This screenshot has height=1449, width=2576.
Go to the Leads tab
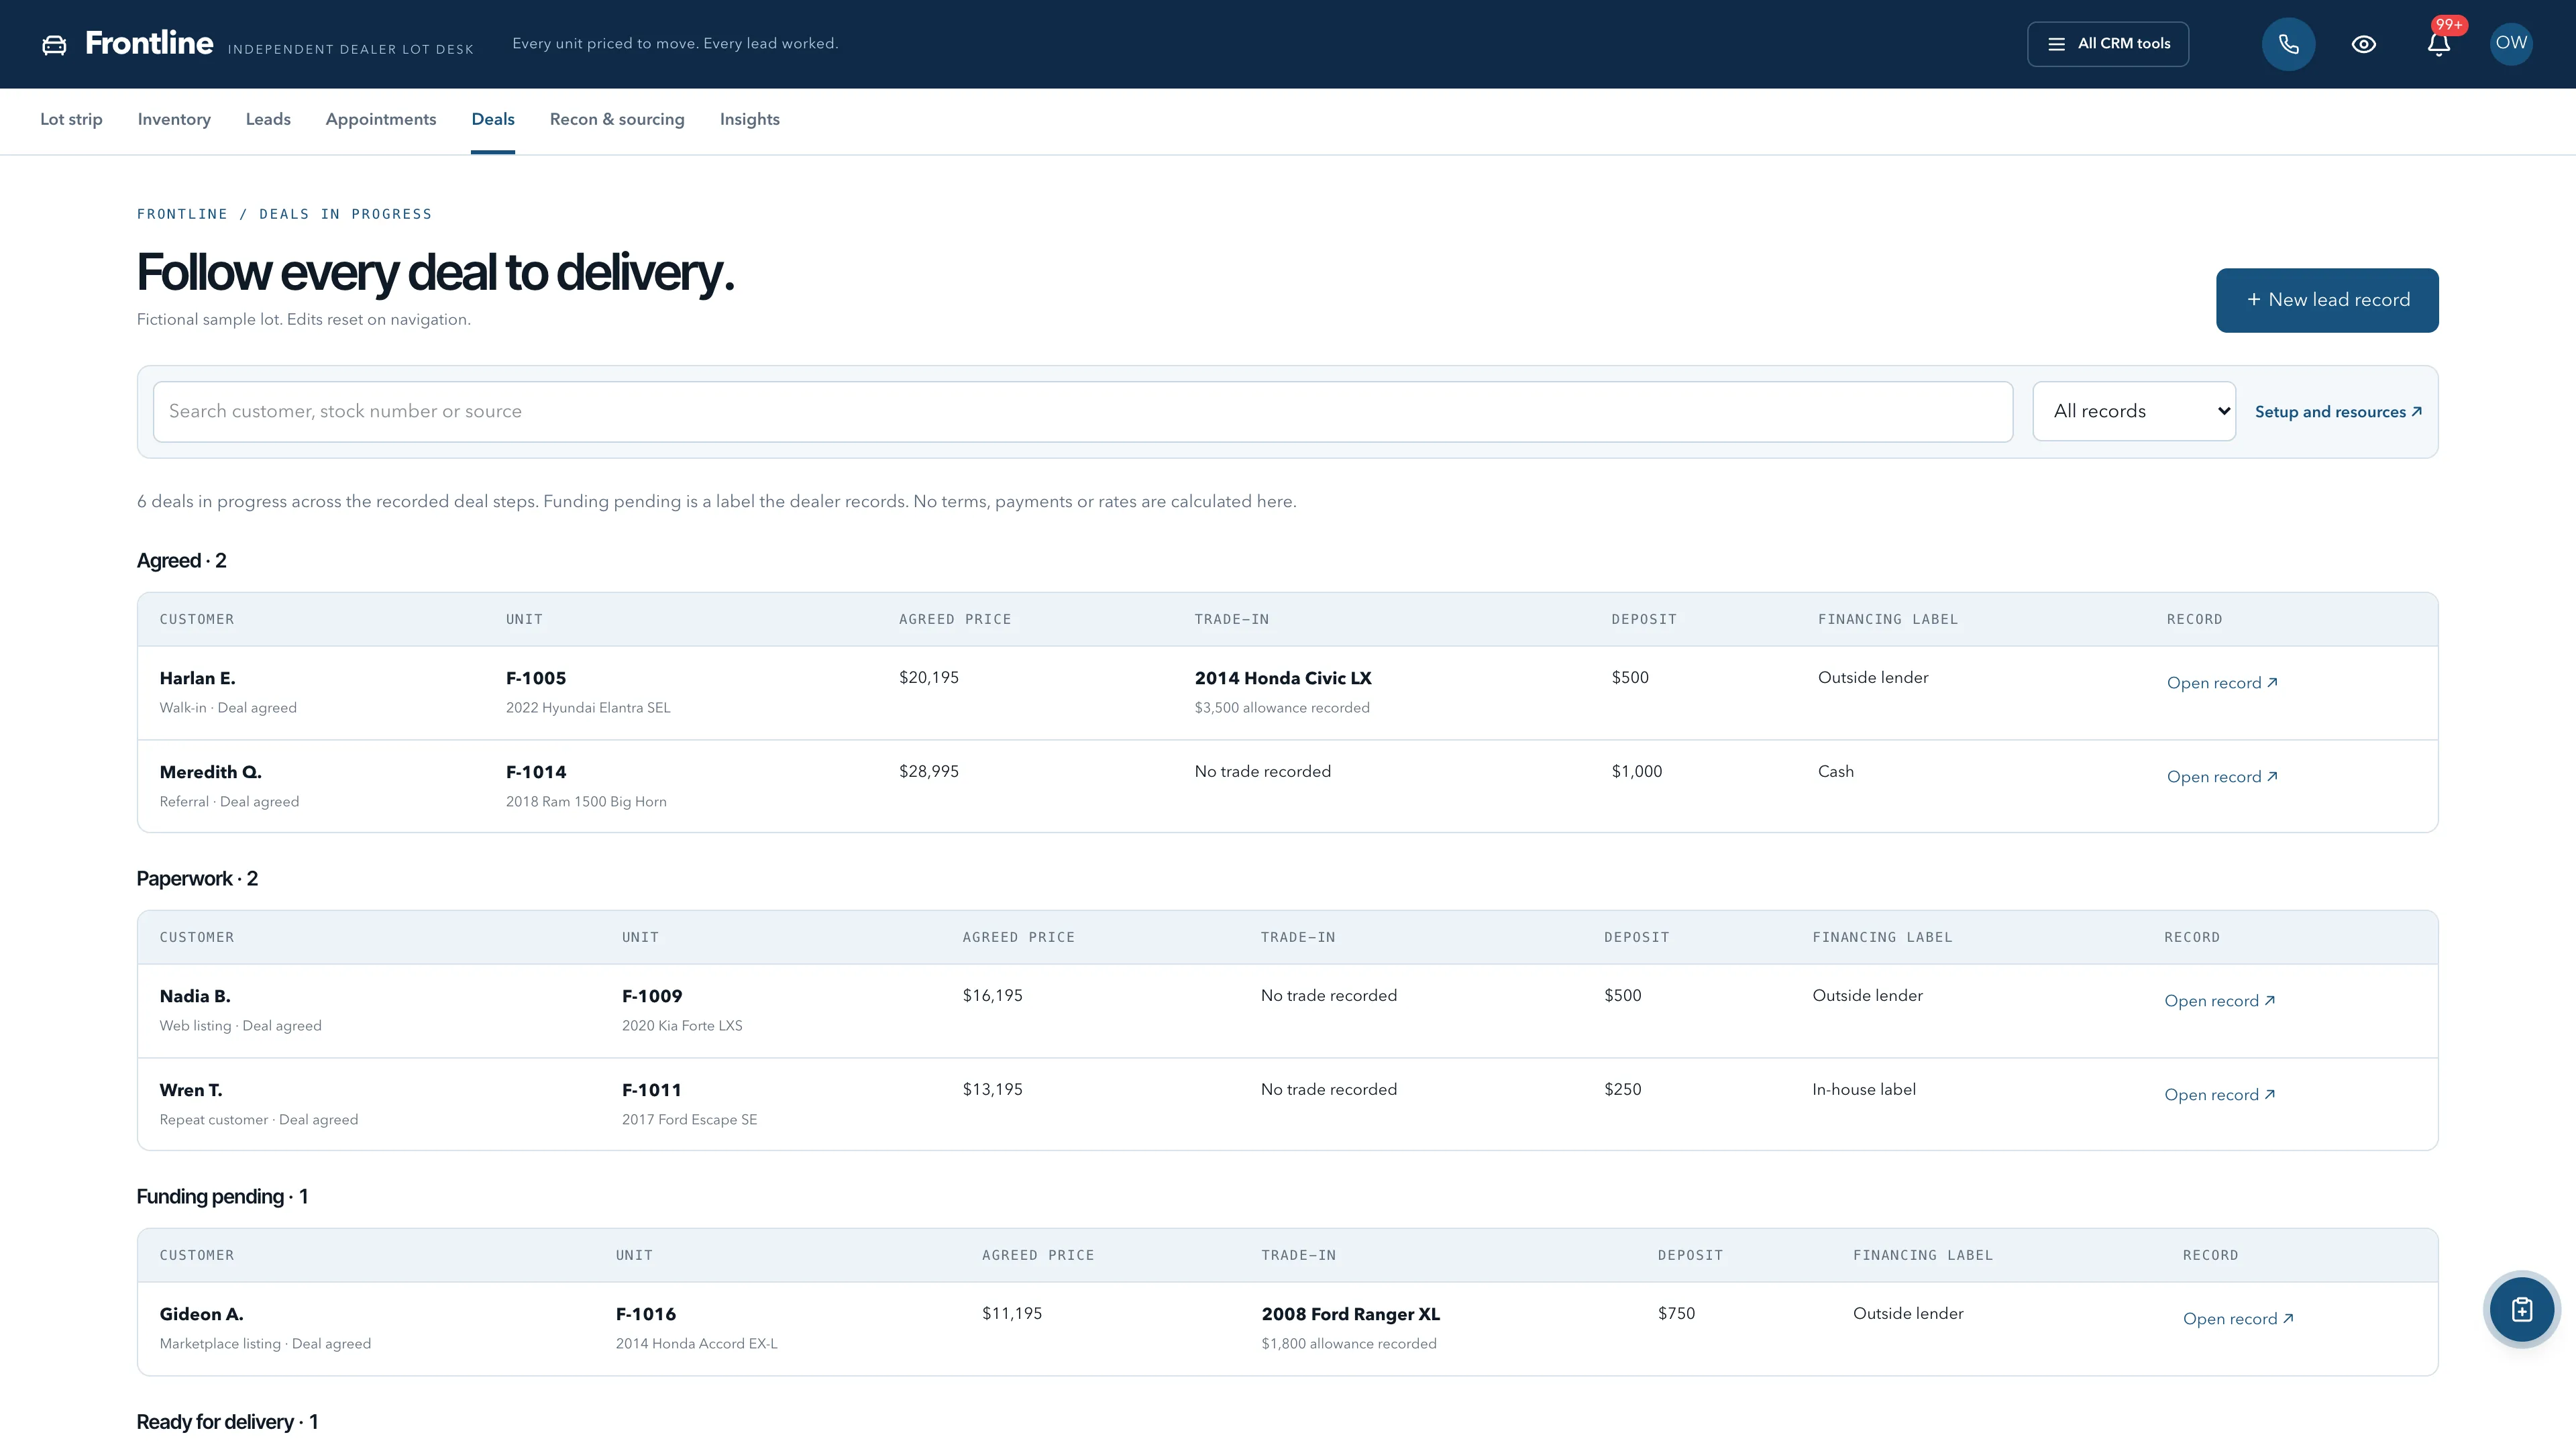[x=268, y=119]
